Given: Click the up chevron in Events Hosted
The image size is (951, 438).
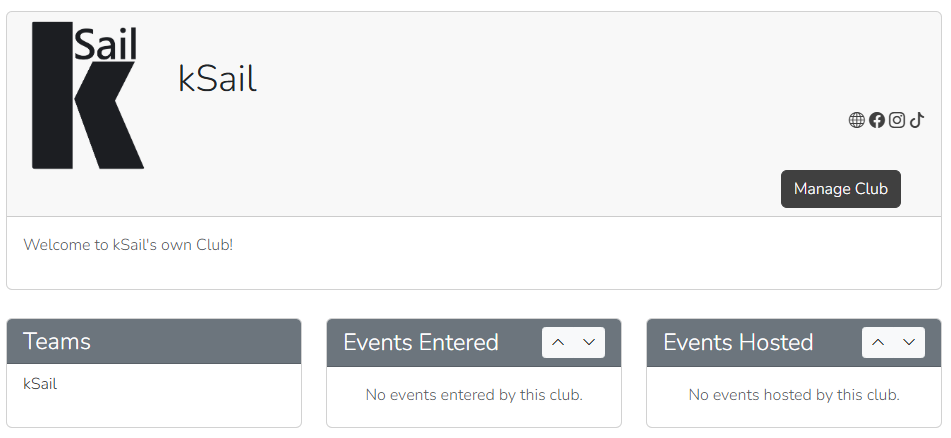Looking at the screenshot, I should (x=878, y=342).
